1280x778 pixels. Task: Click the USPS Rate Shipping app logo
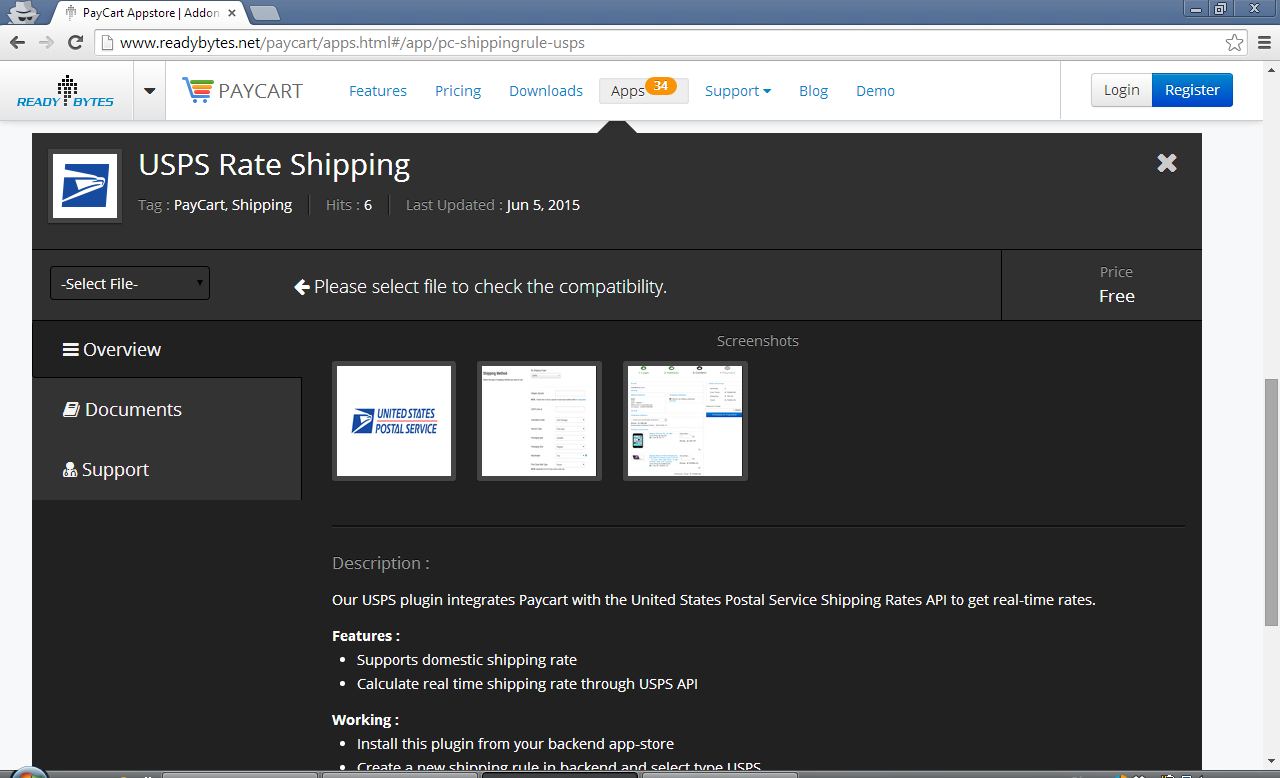tap(84, 185)
